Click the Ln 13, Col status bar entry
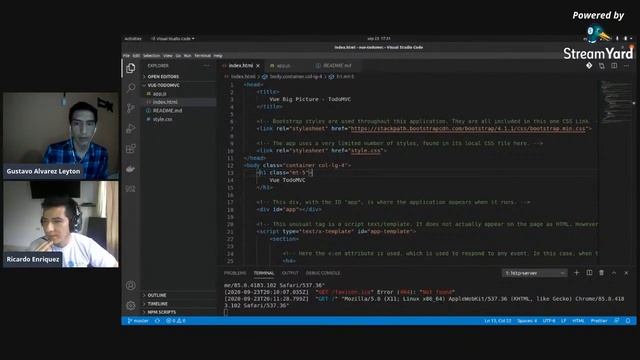The height and width of the screenshot is (360, 640). coord(498,321)
